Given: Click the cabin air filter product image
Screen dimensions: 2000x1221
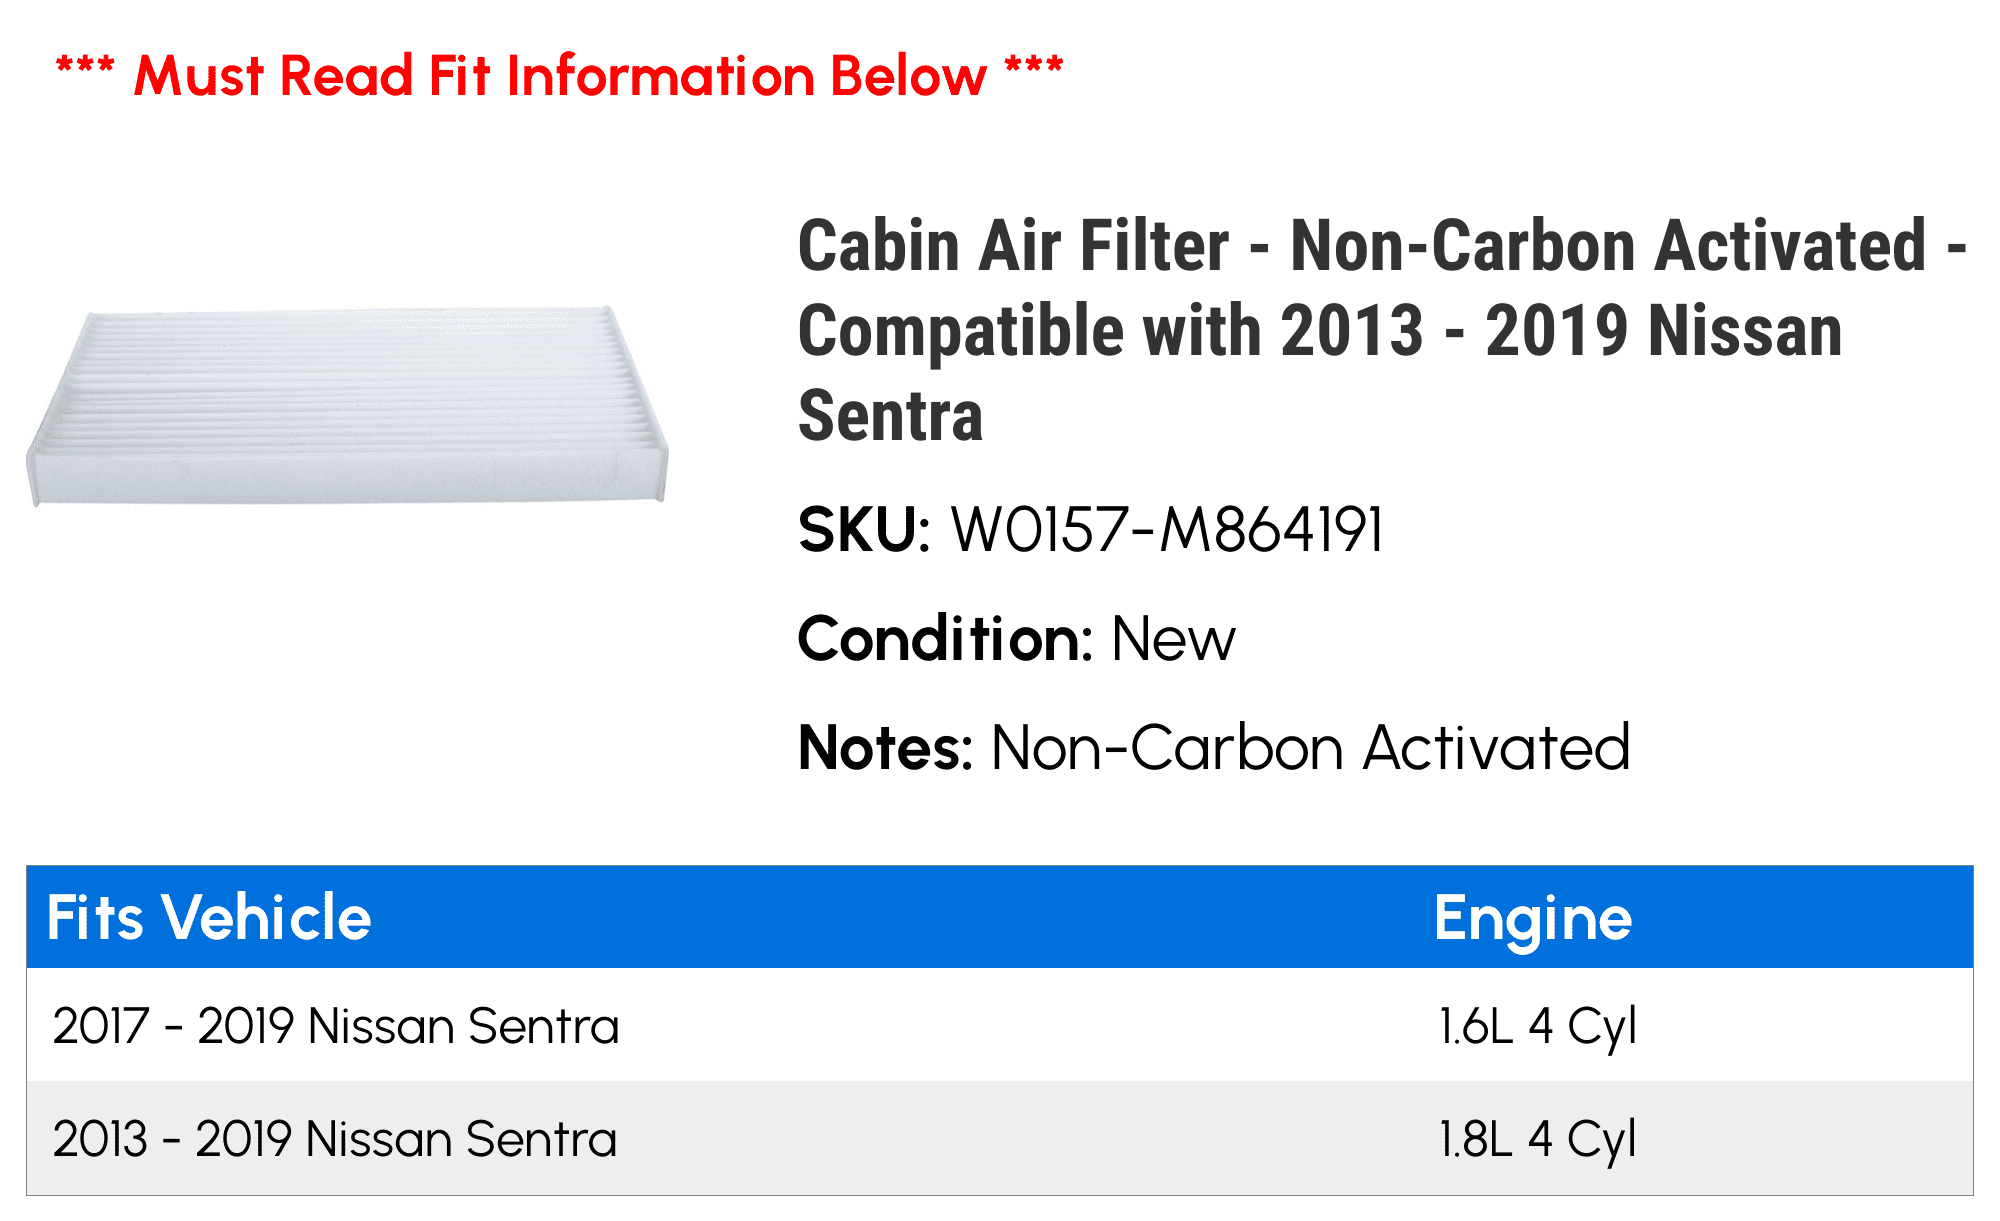Looking at the screenshot, I should (x=347, y=405).
